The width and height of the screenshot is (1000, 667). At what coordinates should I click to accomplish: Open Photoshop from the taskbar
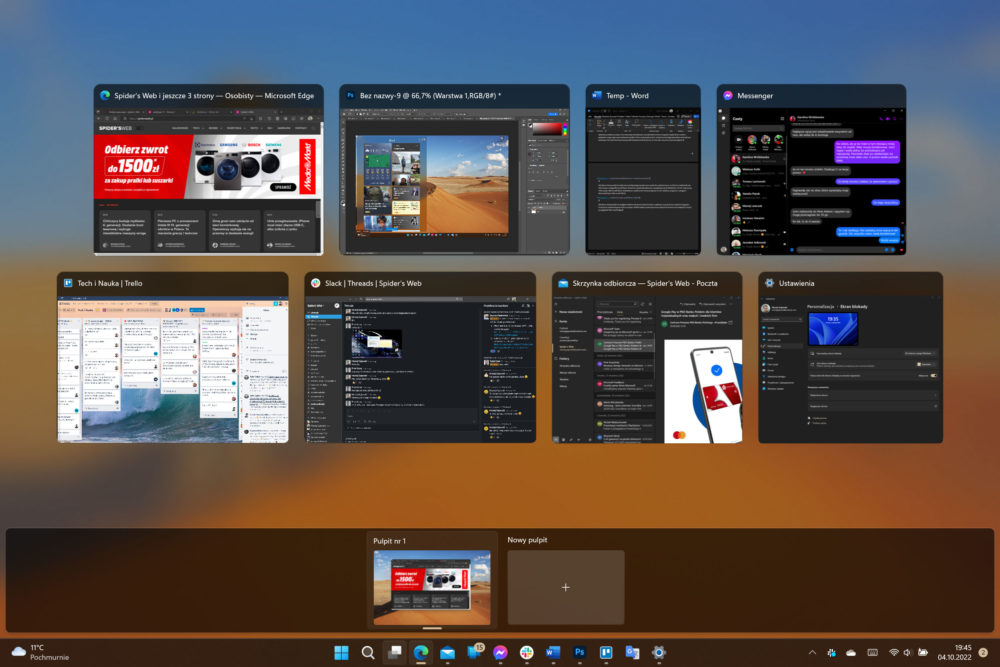(x=579, y=652)
